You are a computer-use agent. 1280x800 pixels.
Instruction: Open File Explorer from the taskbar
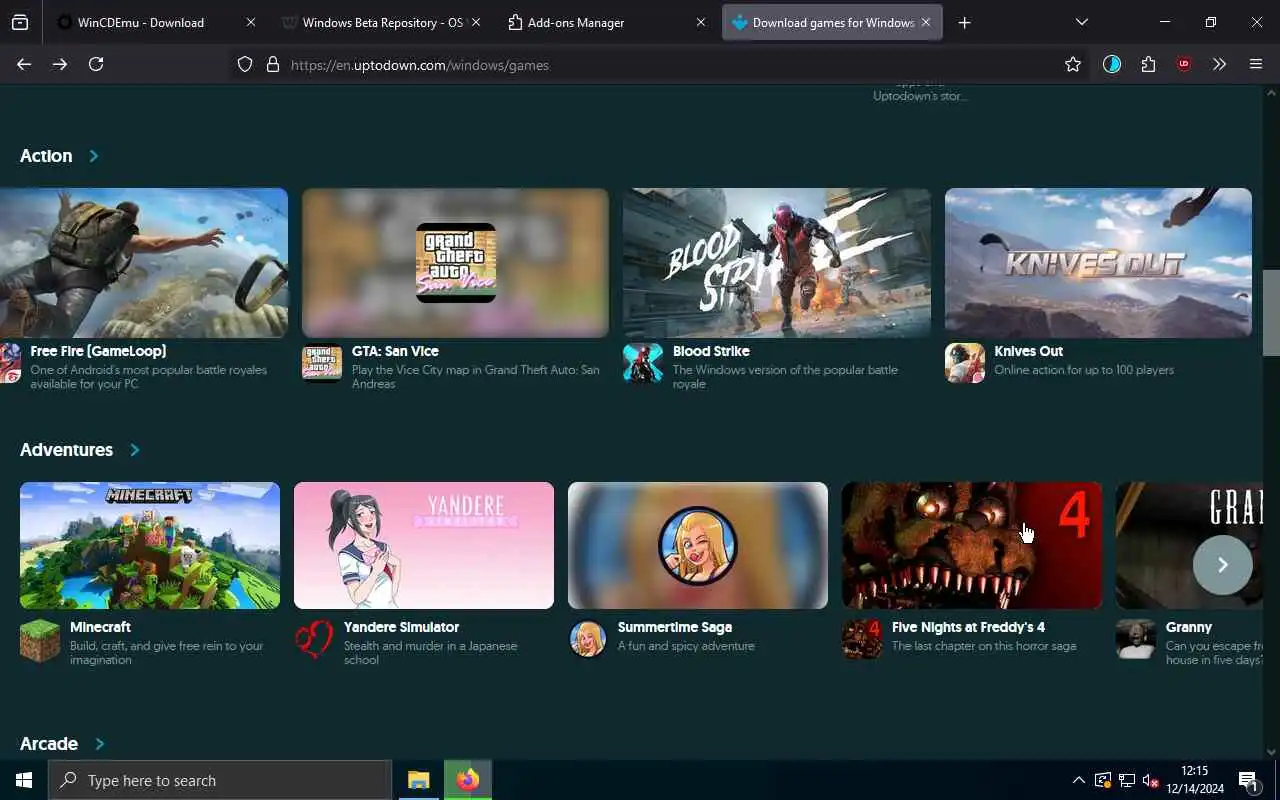(418, 780)
